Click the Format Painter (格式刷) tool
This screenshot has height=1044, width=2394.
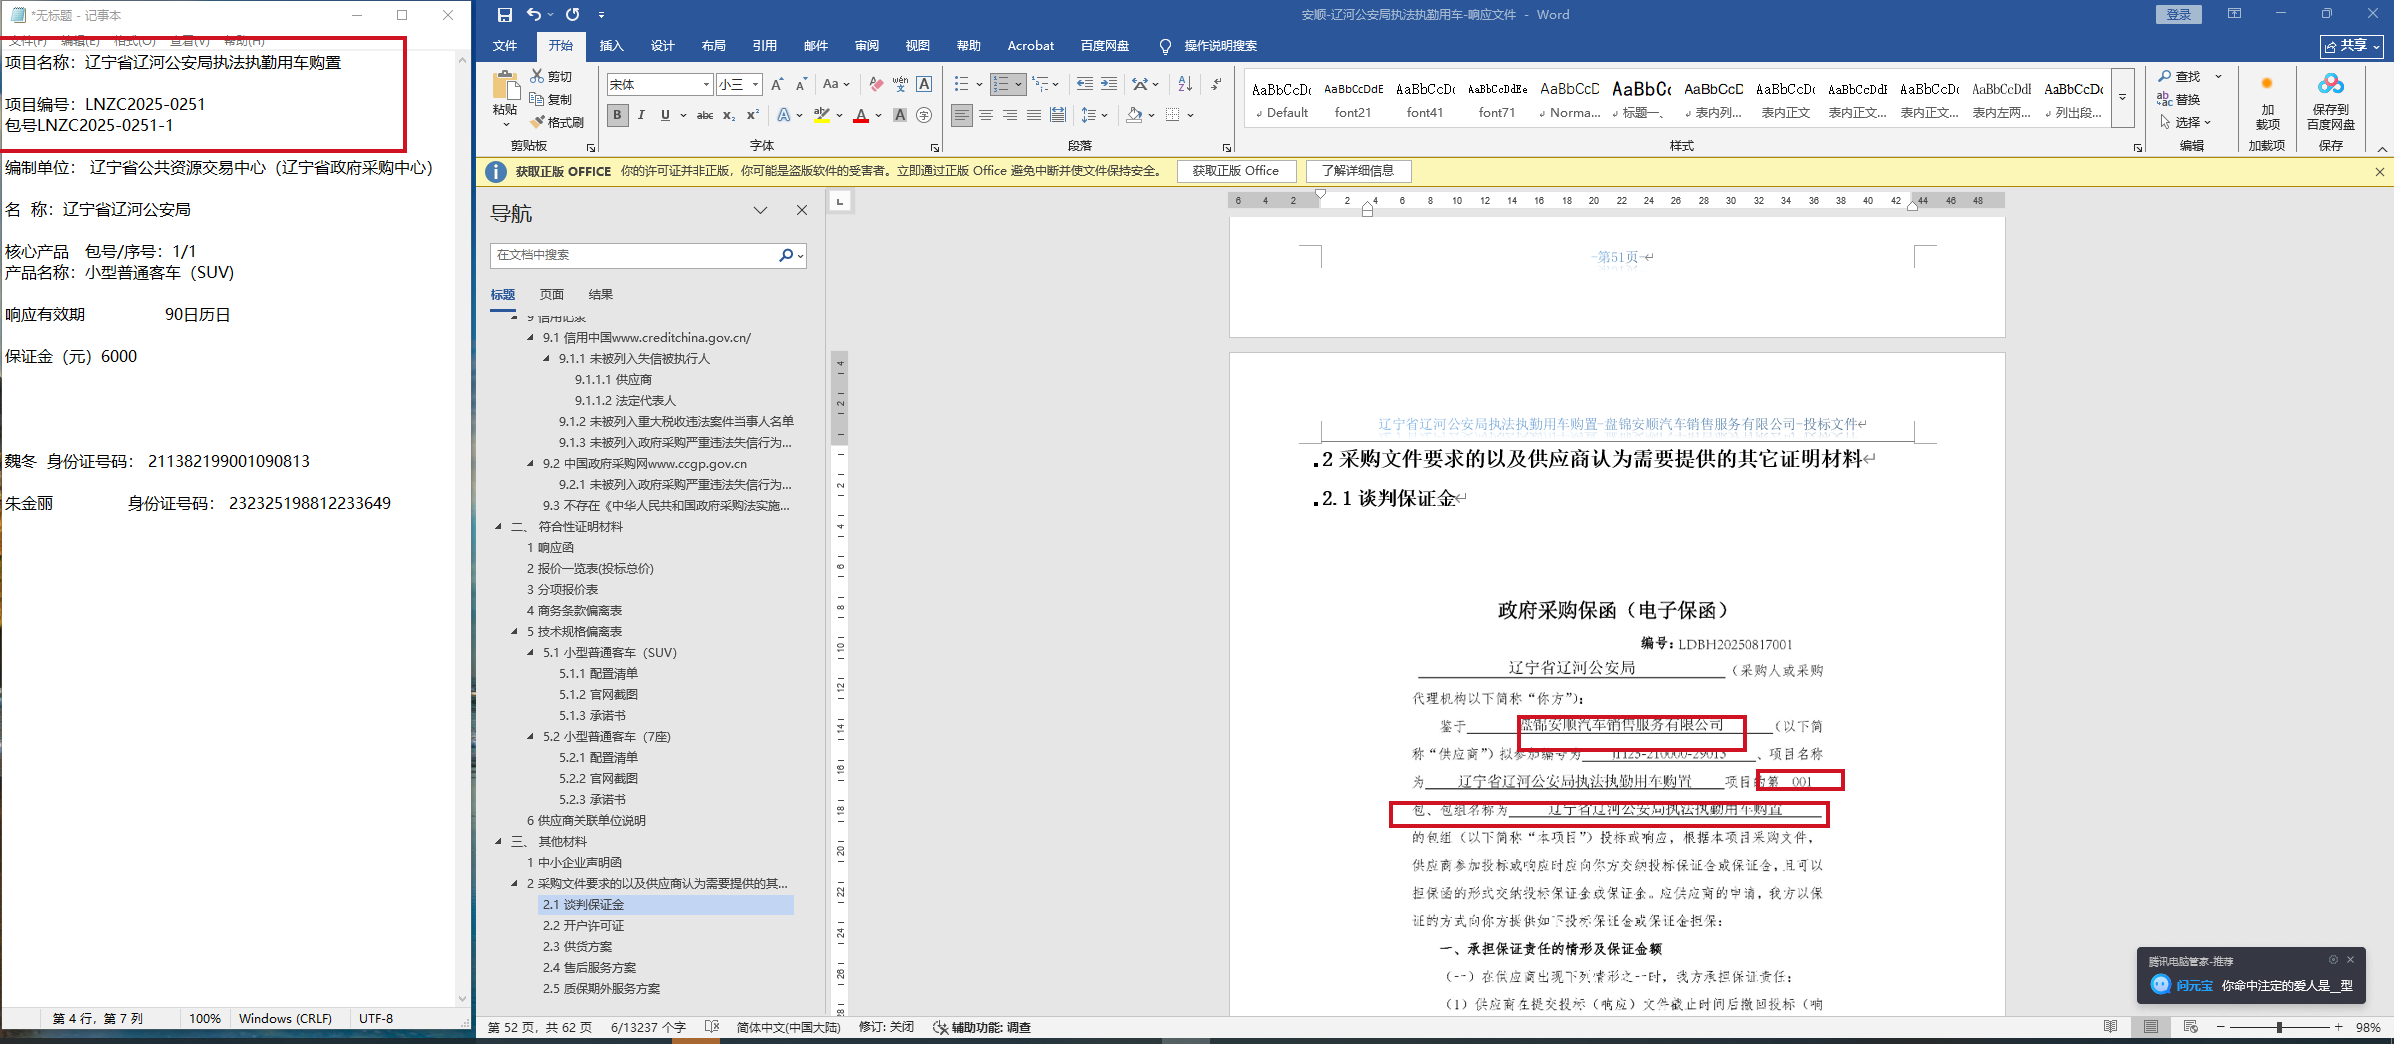557,122
